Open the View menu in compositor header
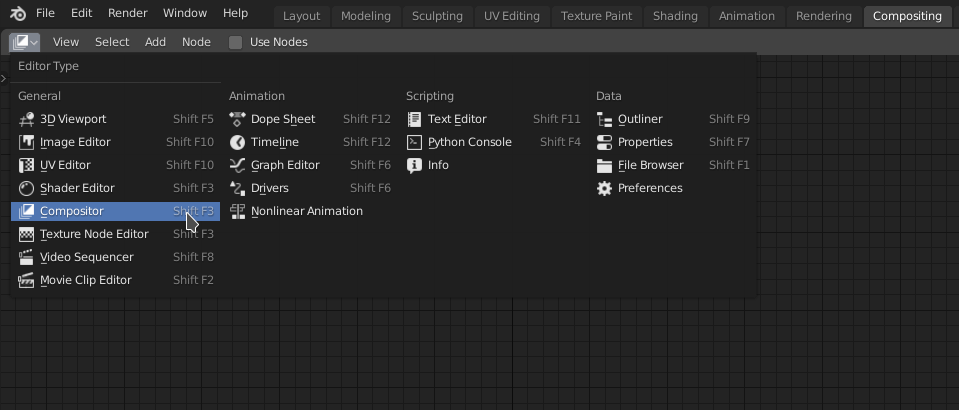The width and height of the screenshot is (959, 410). coord(66,42)
